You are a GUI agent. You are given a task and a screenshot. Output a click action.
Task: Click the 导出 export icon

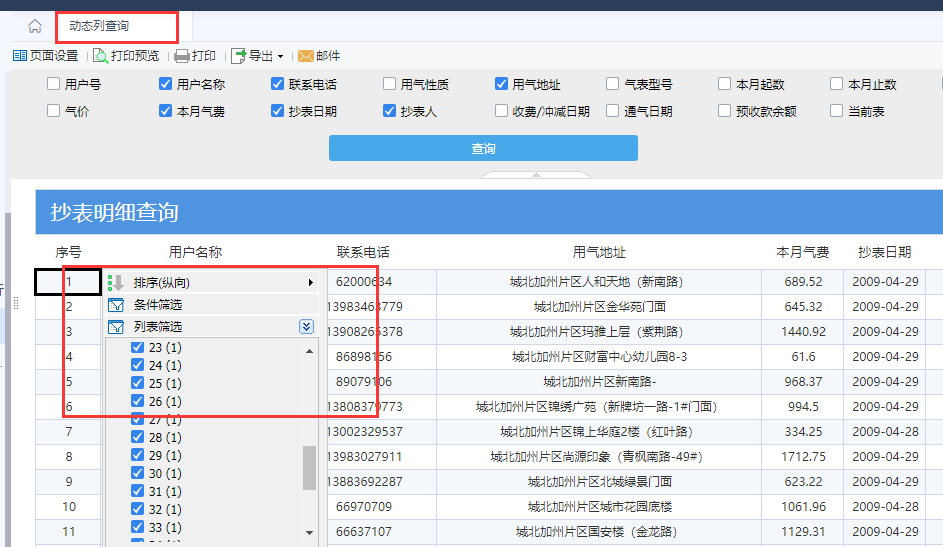[239, 56]
